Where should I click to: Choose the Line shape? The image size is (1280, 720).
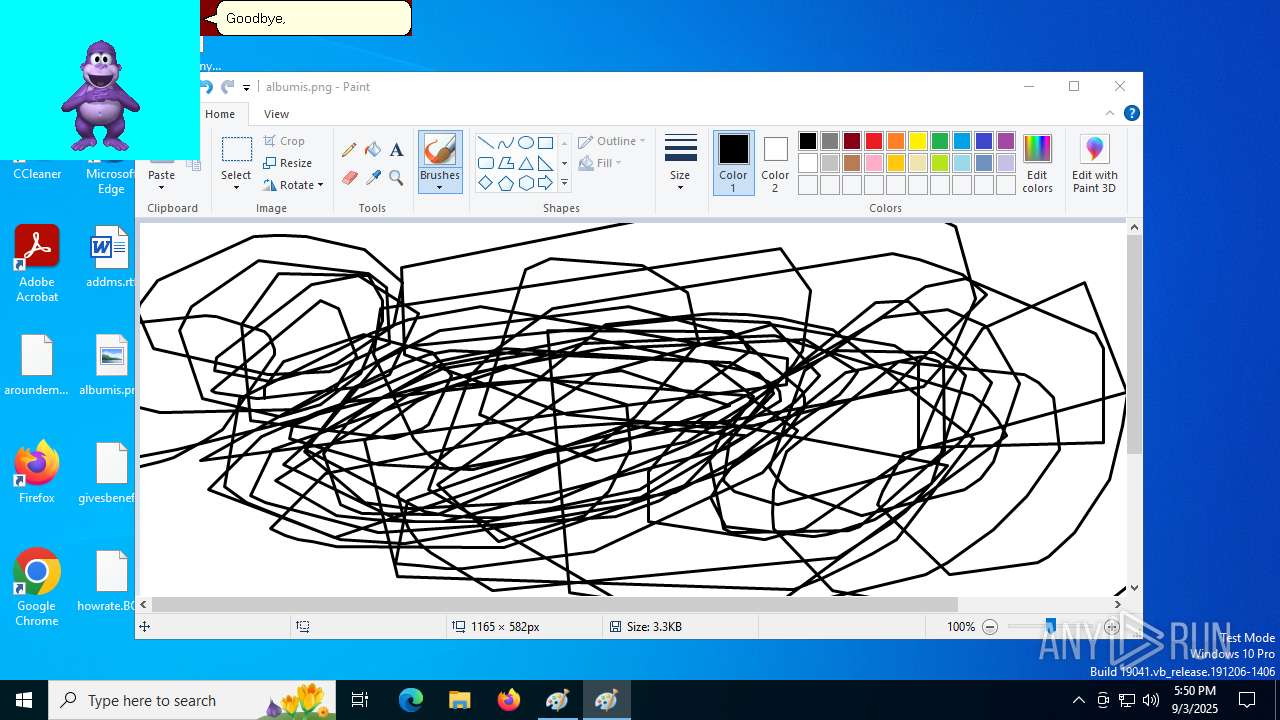485,142
